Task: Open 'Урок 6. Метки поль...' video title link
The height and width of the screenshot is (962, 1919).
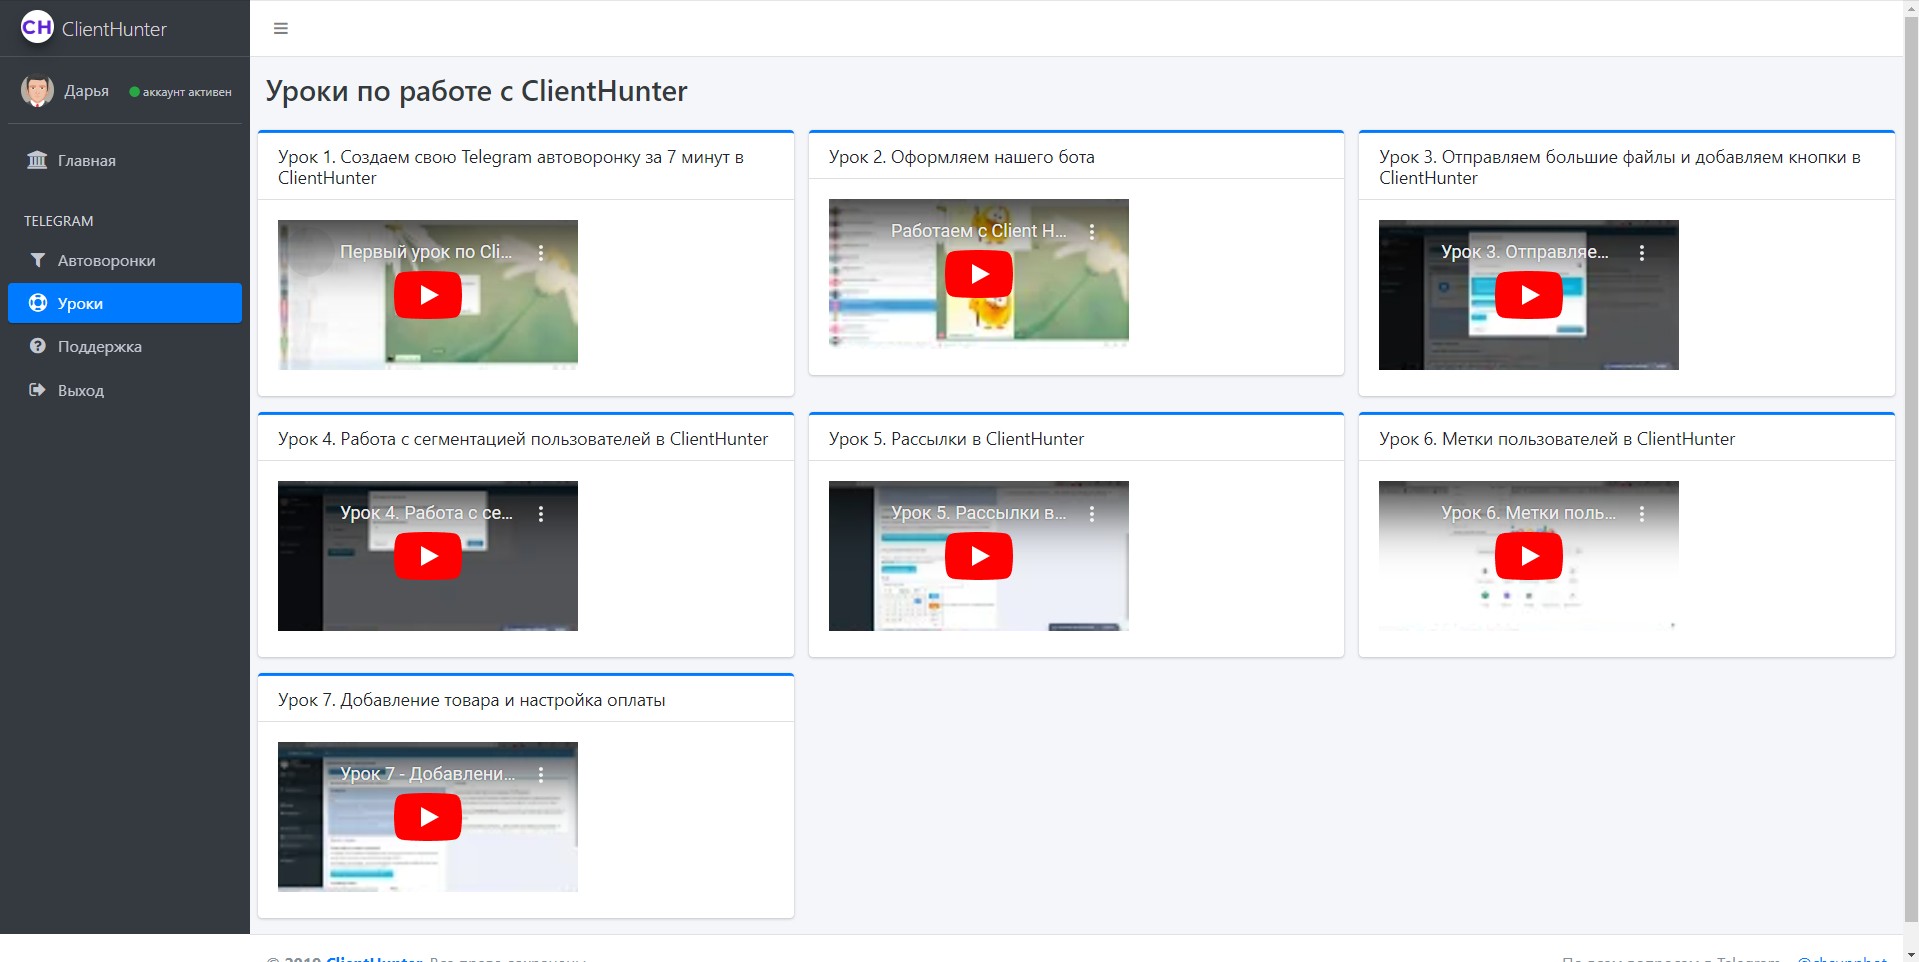Action: point(1528,513)
